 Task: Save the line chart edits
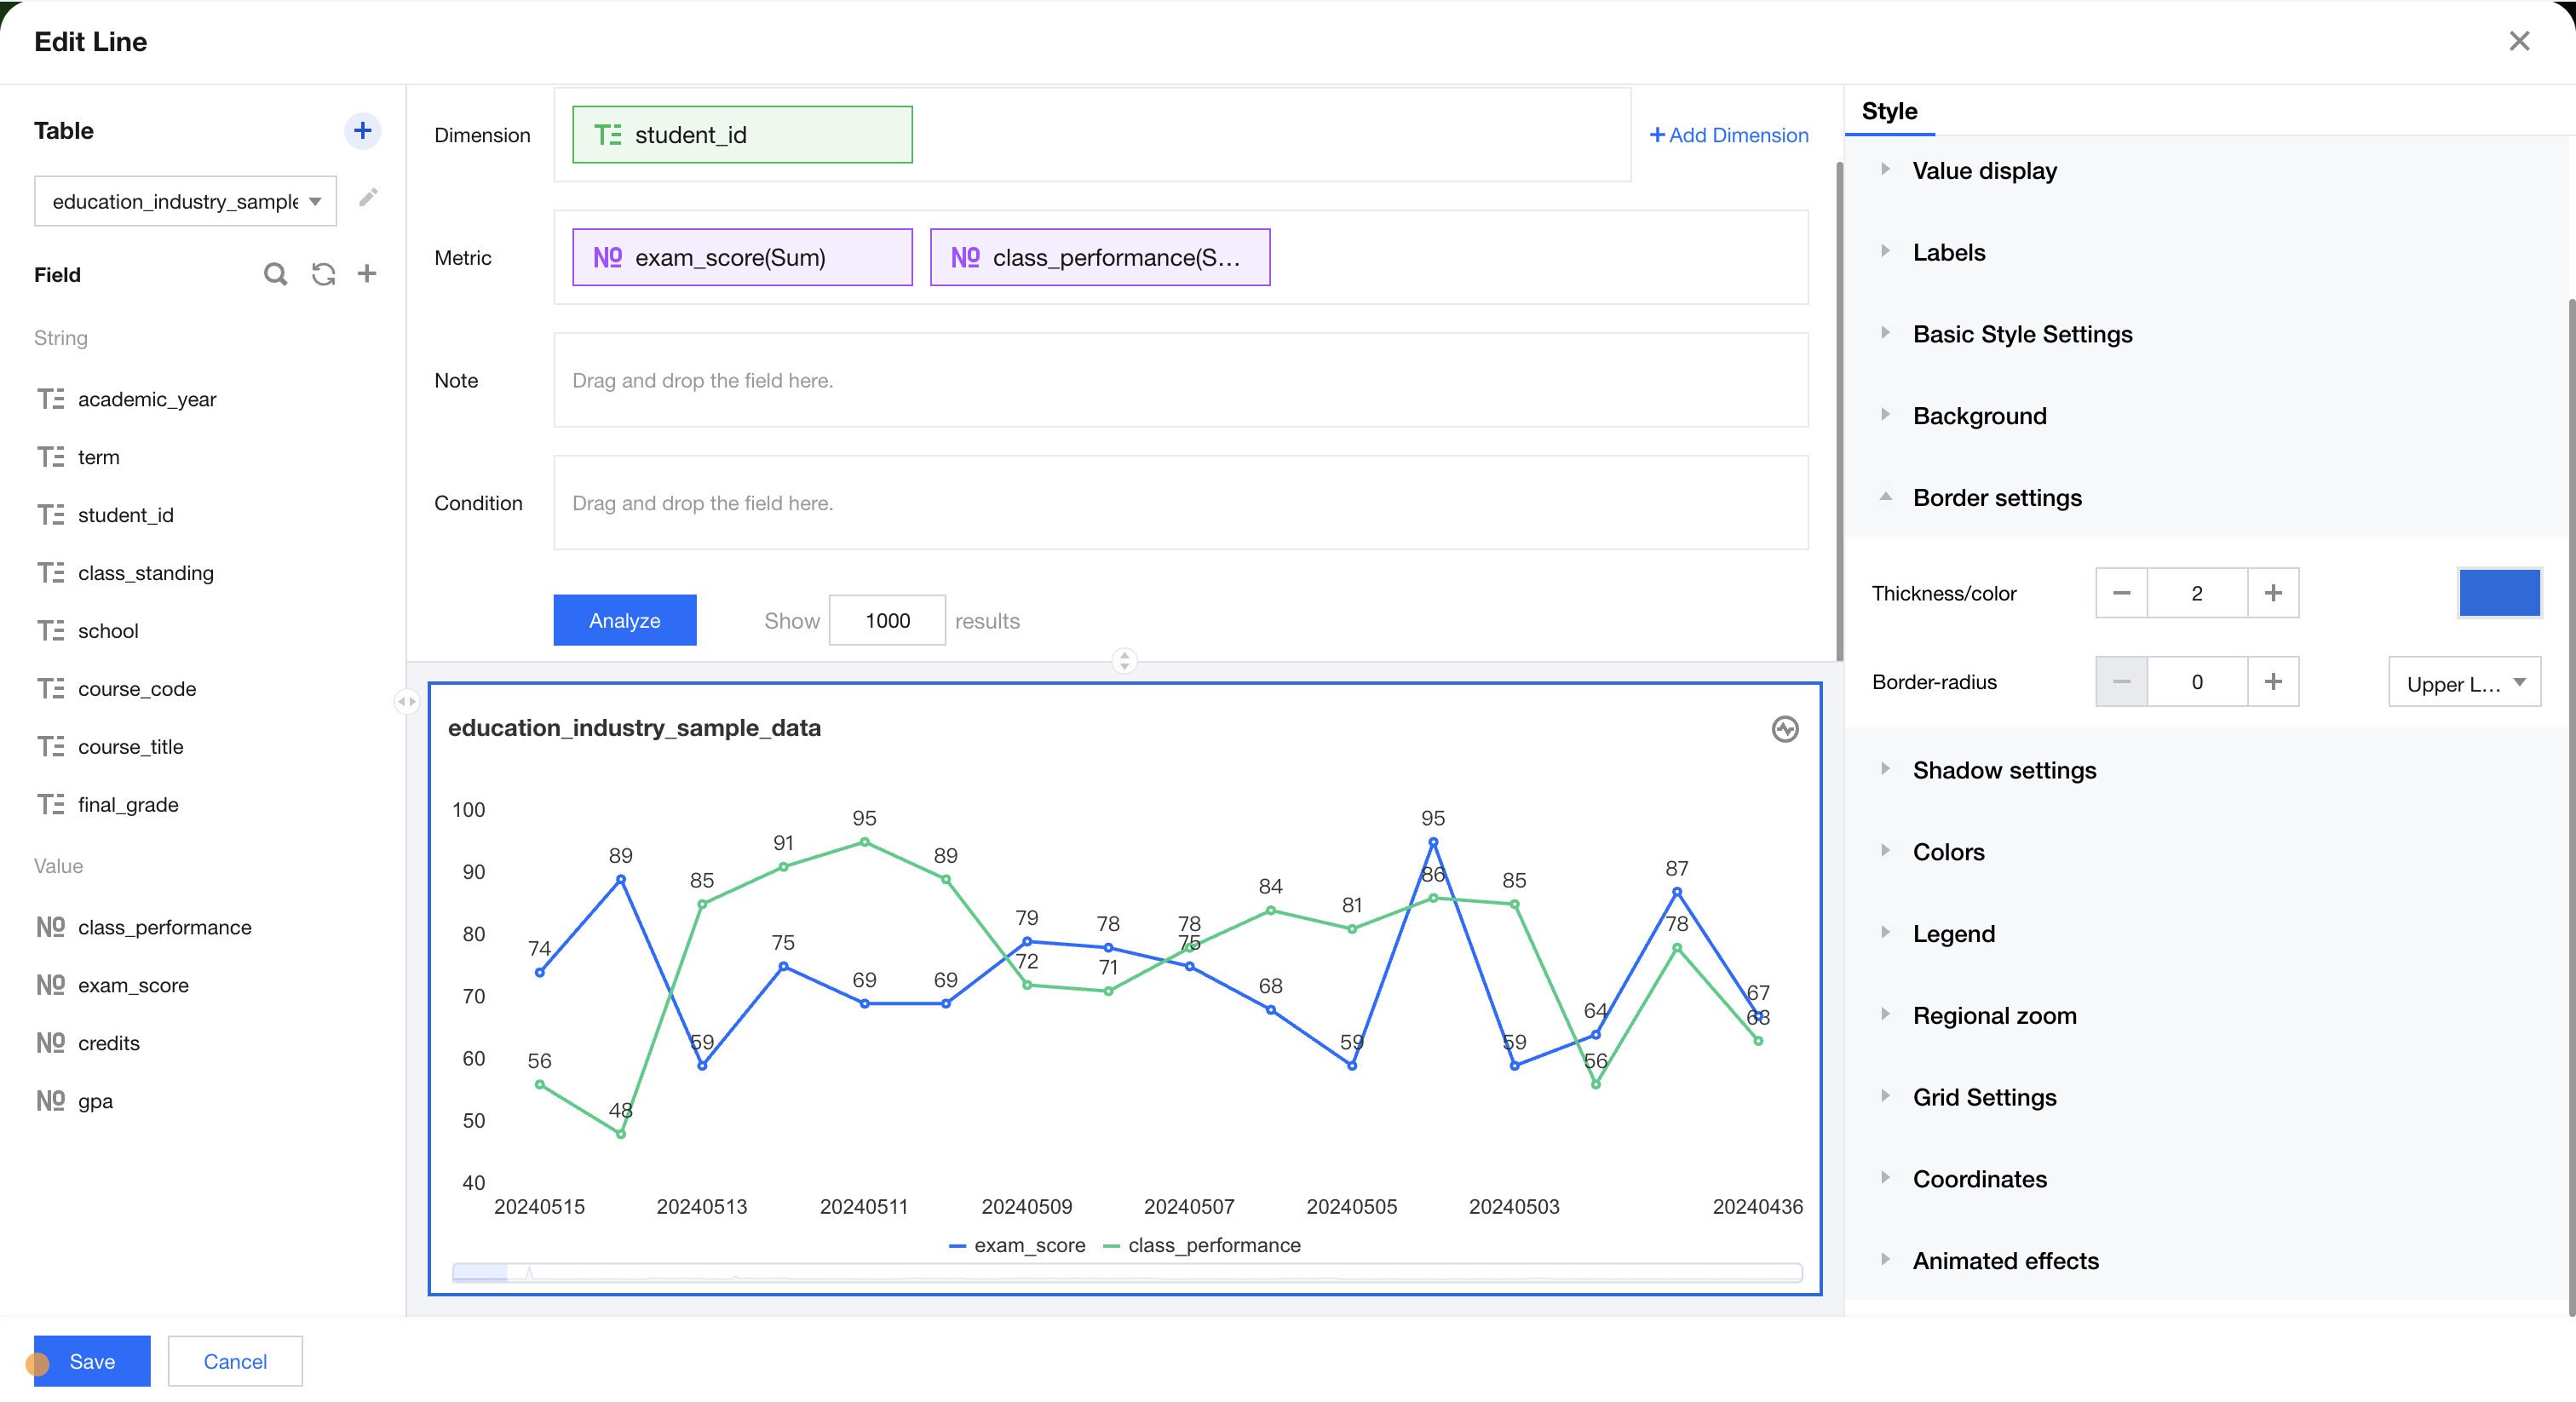click(92, 1361)
